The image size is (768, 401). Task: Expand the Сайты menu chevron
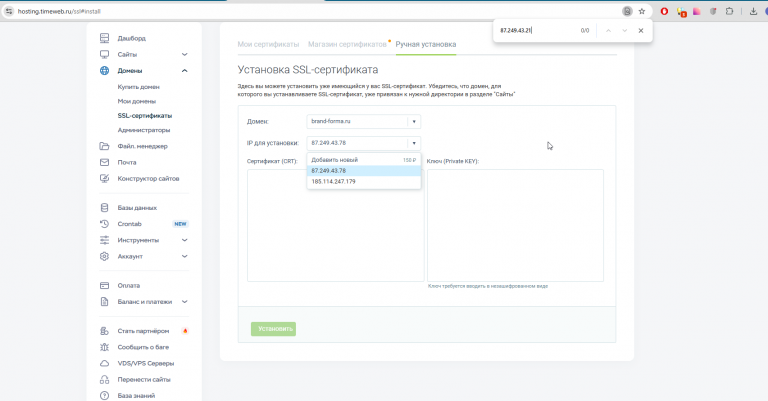185,54
